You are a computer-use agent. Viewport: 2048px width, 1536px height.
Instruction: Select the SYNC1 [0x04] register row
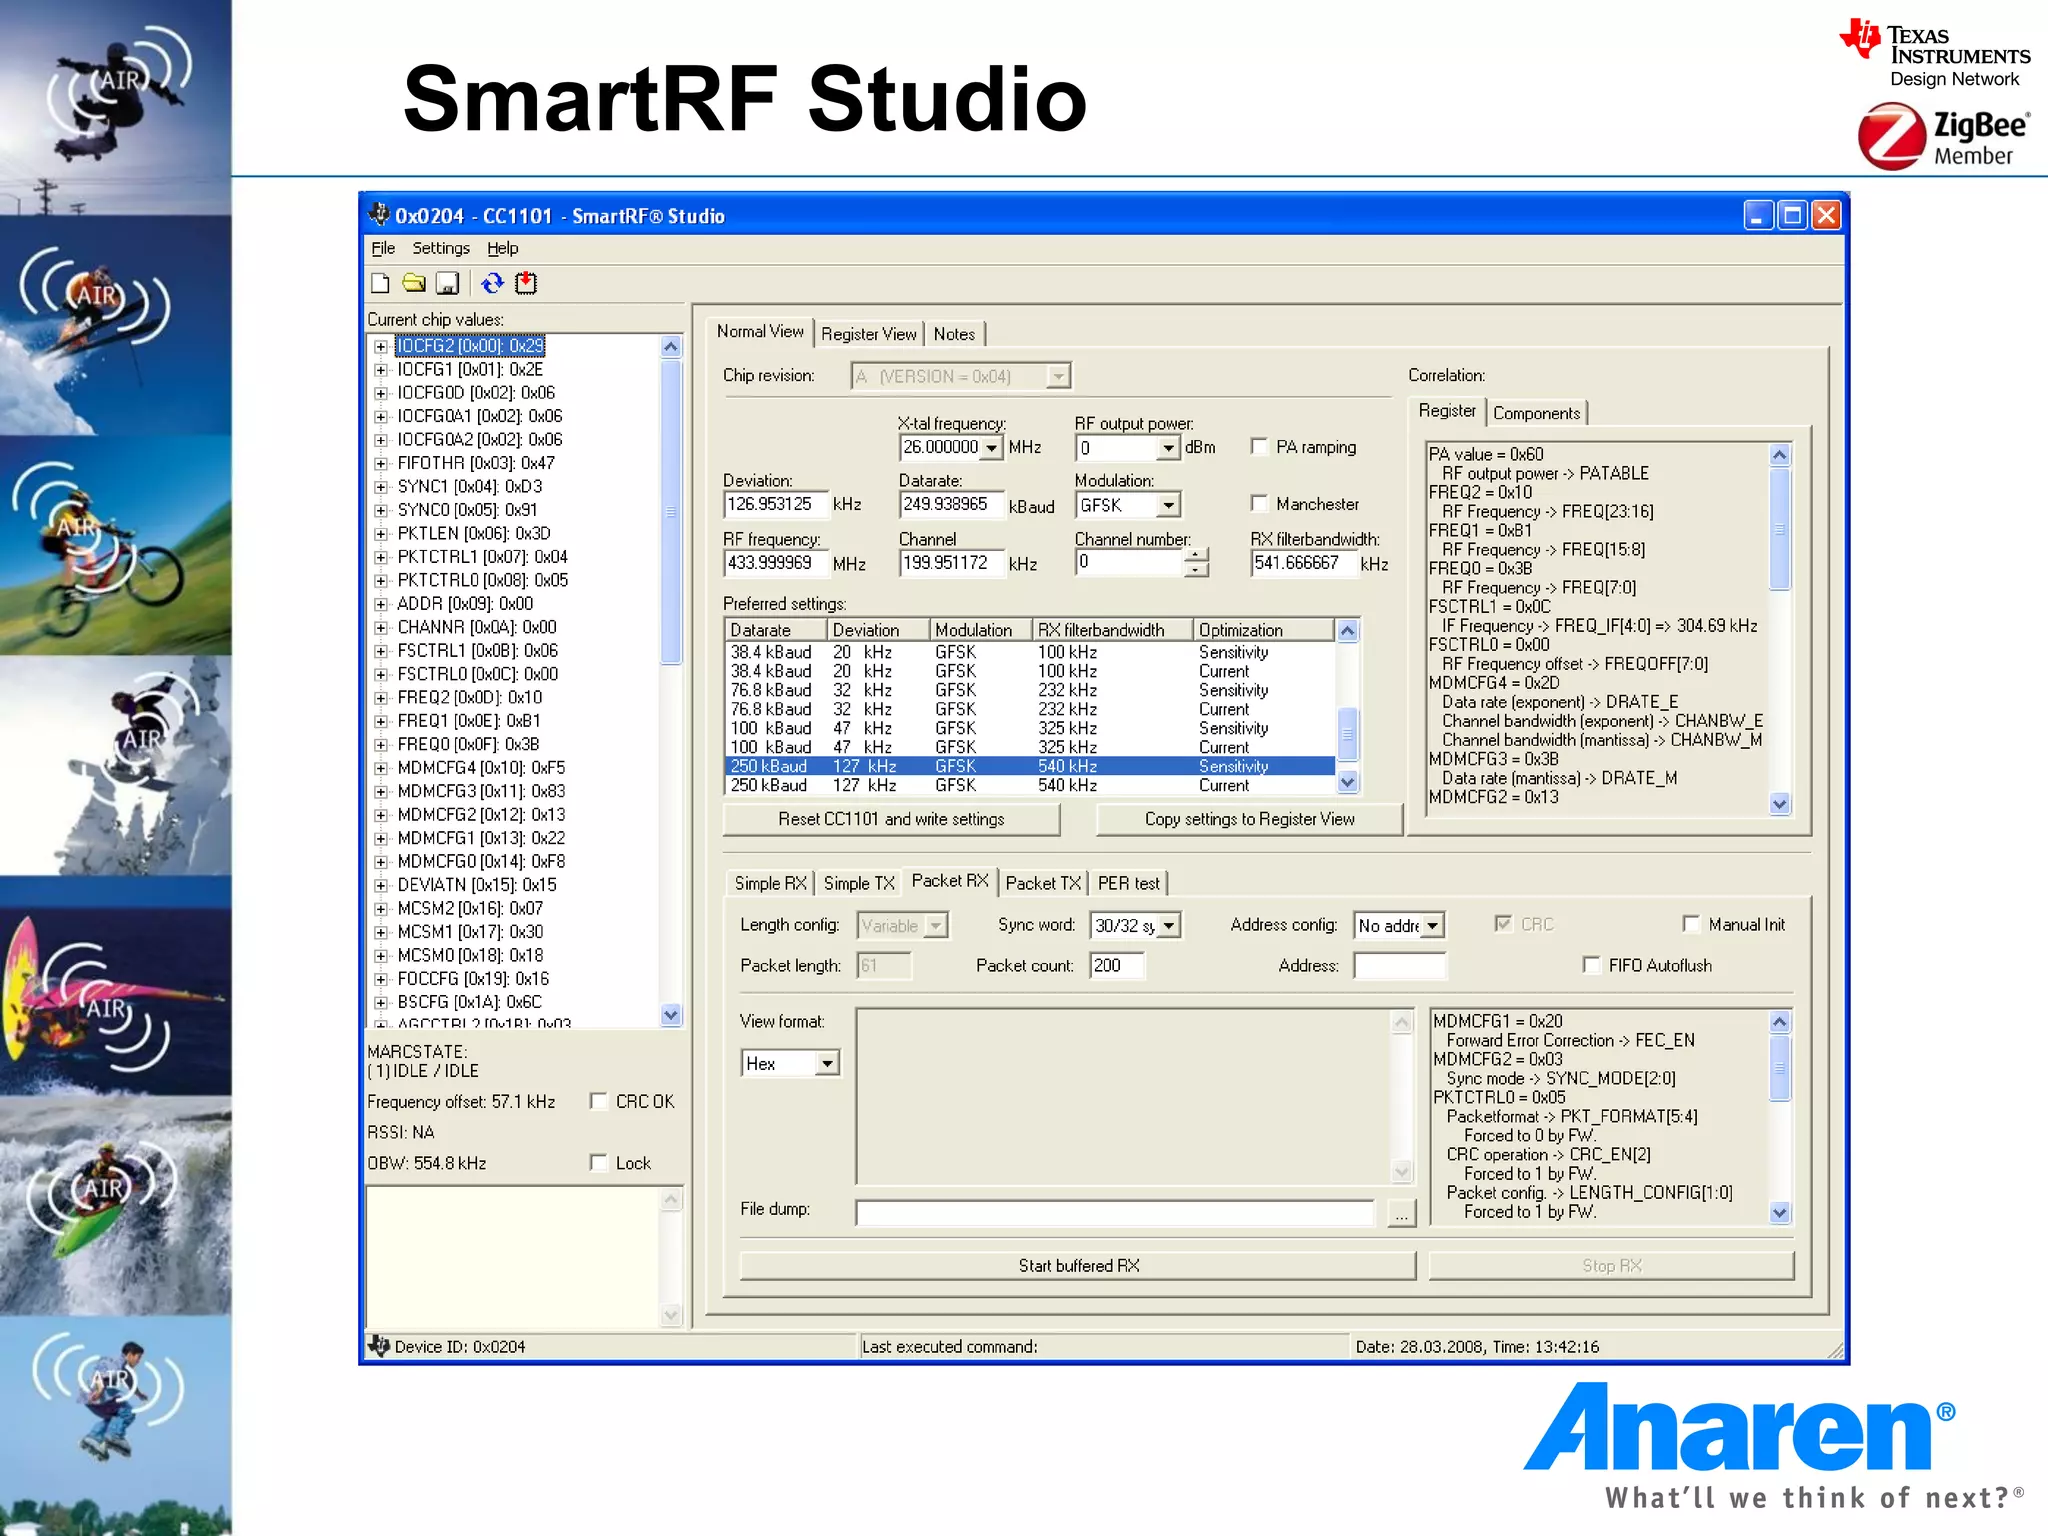[x=470, y=487]
